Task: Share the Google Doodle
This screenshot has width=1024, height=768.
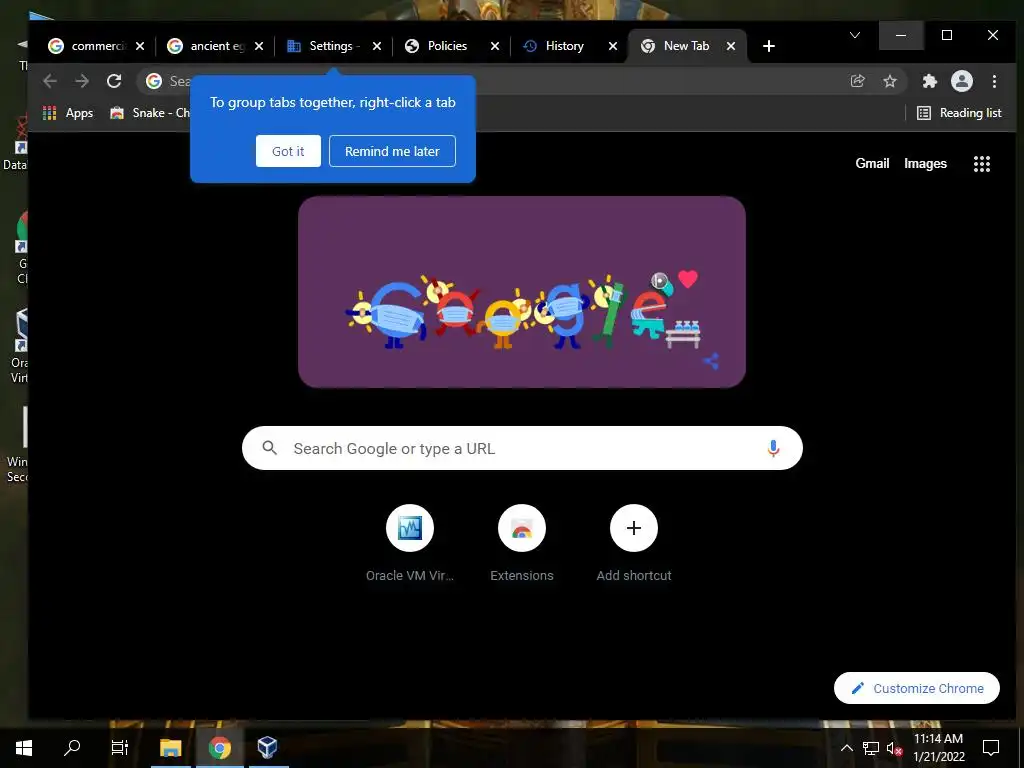Action: pos(711,361)
